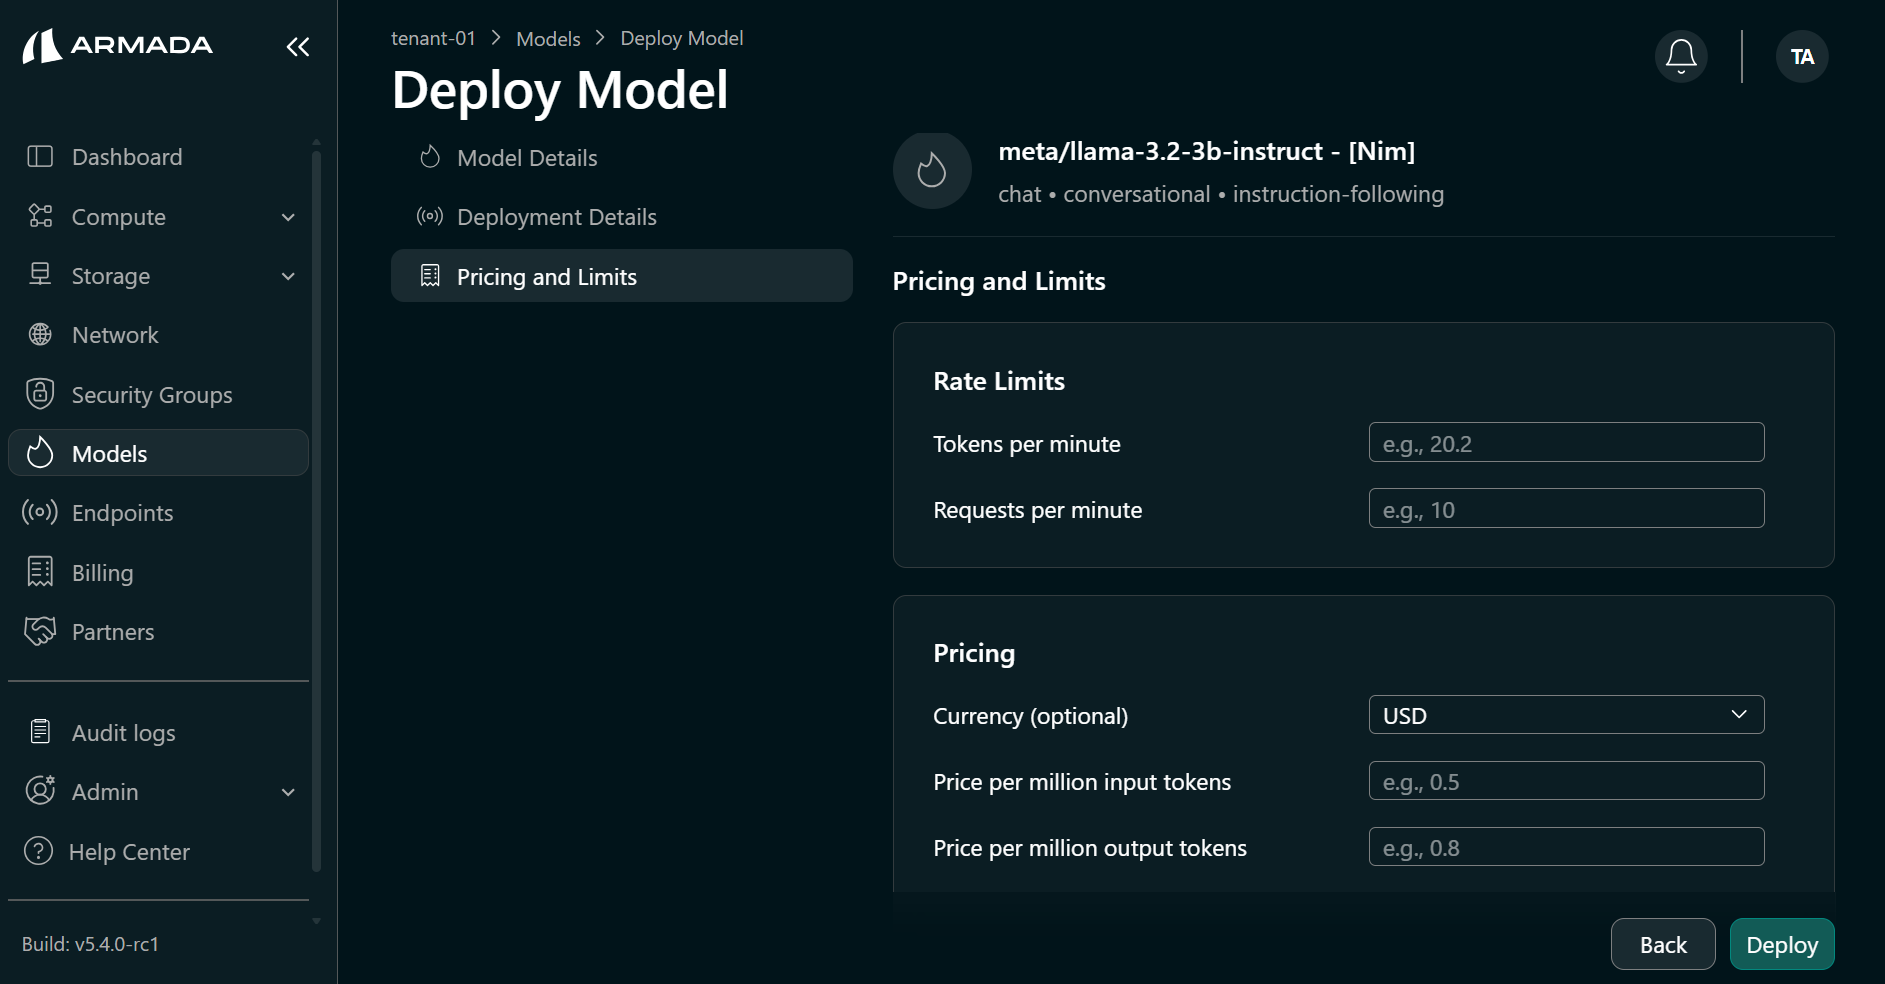Viewport: 1885px width, 984px height.
Task: Click the Armada logo
Action: (118, 45)
